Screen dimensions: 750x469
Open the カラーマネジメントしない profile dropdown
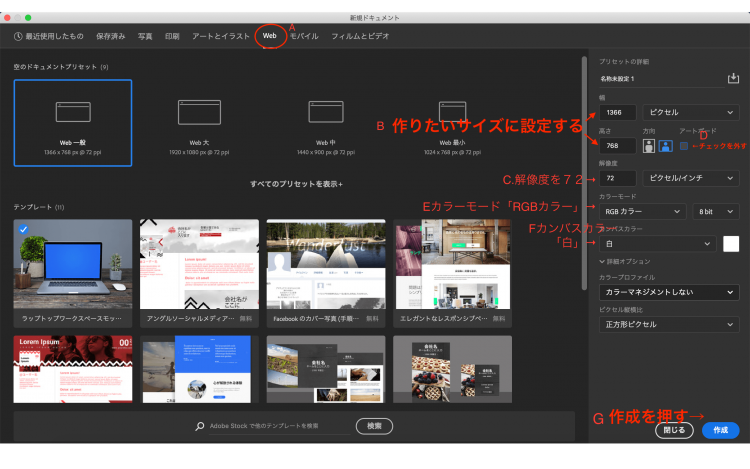[x=669, y=292]
